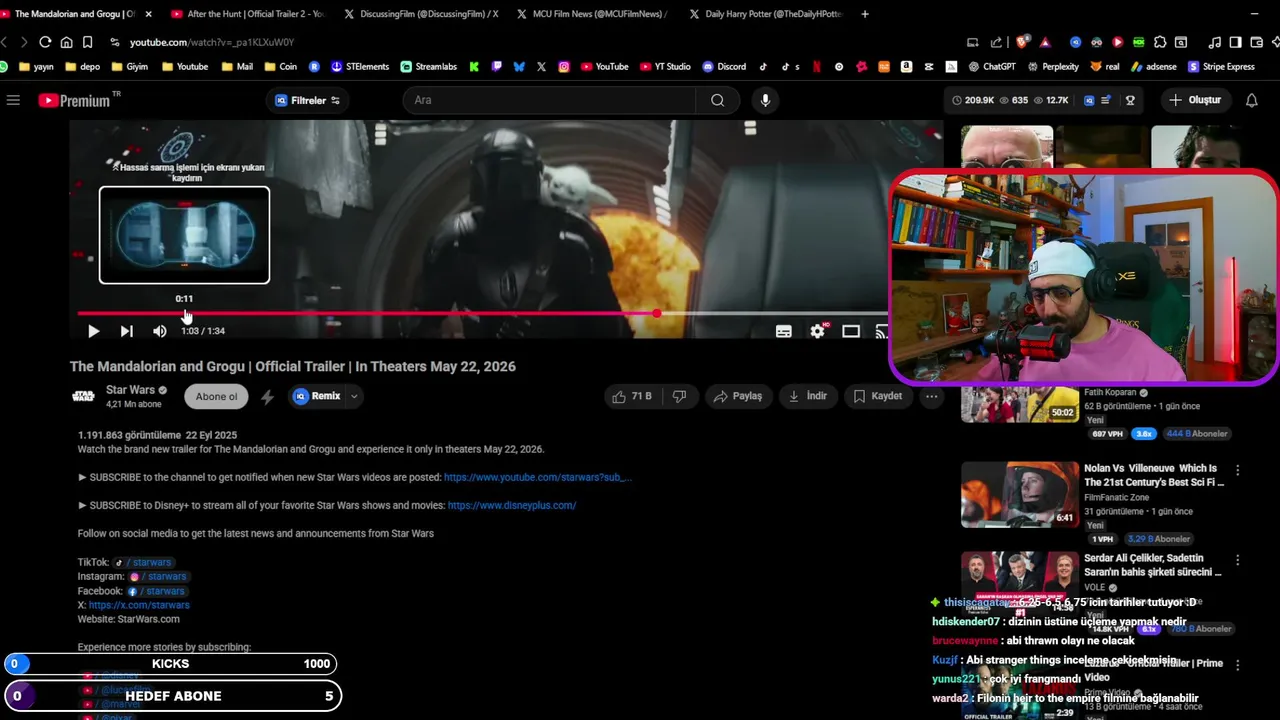The height and width of the screenshot is (720, 1280).
Task: Focus the Ara search field
Action: pos(548,100)
